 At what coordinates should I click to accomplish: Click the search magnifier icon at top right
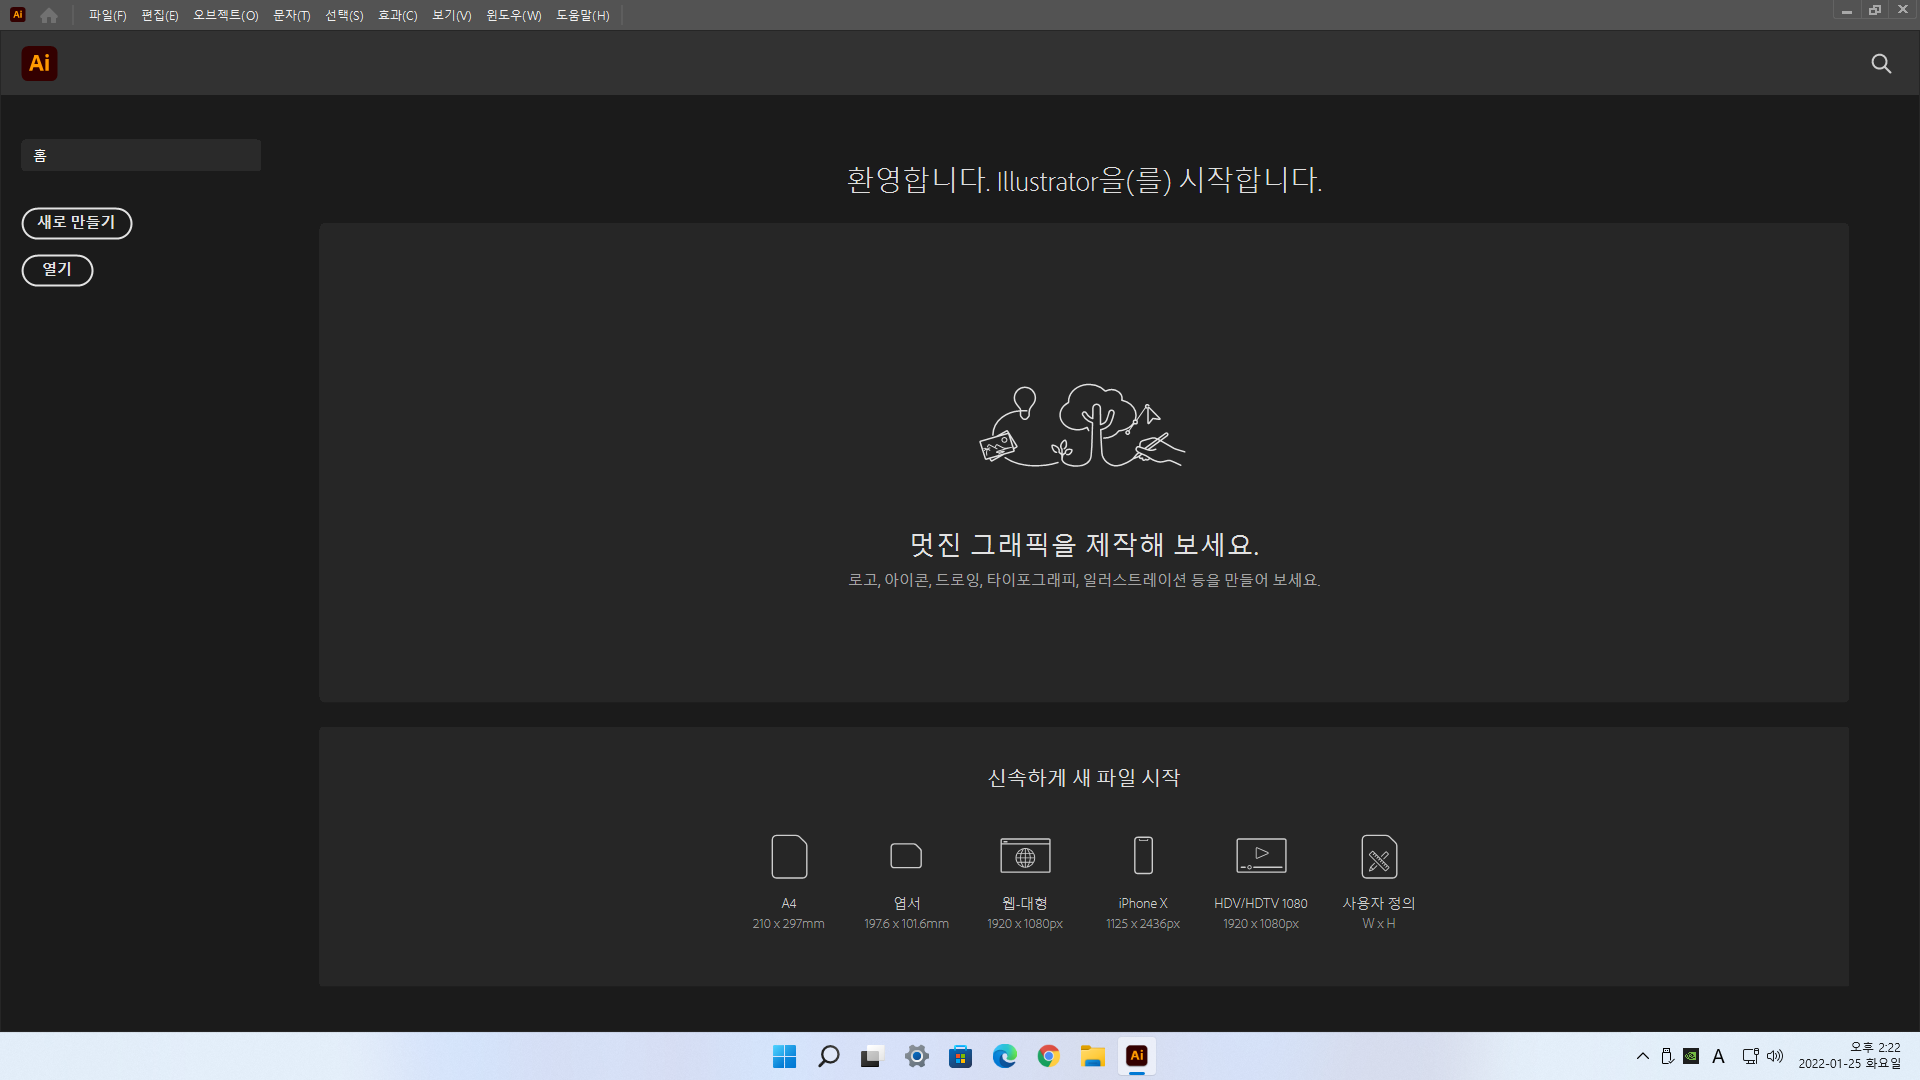coord(1881,64)
